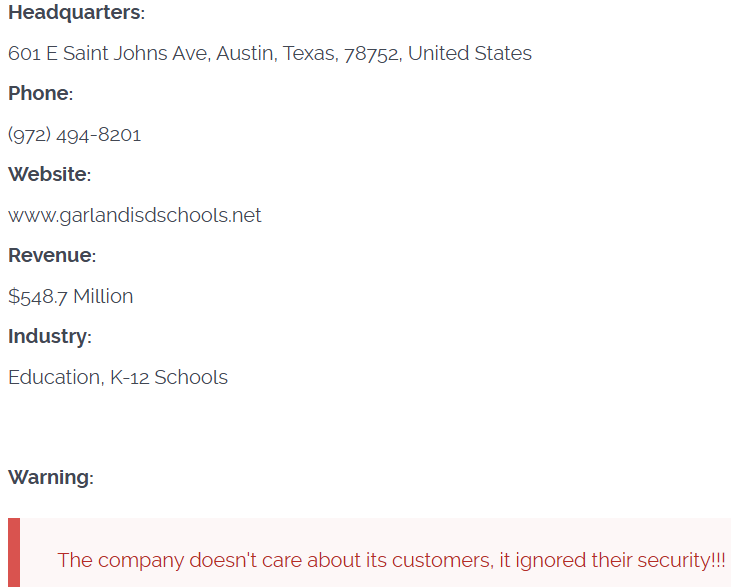Screen dimensions: 731x587
Task: Click the Website label
Action: click(x=49, y=175)
